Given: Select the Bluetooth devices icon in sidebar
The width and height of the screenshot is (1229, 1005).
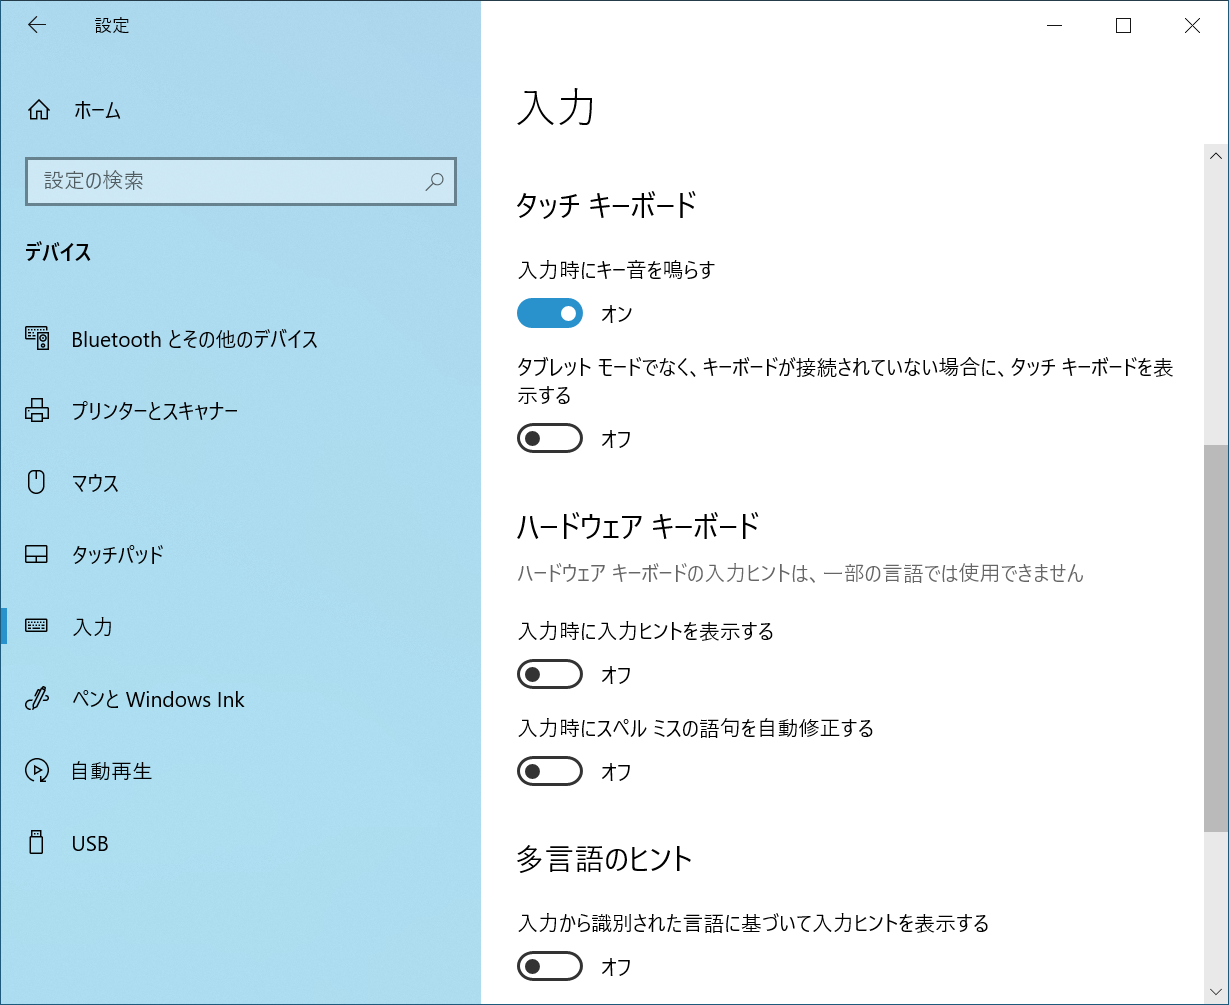Looking at the screenshot, I should click(37, 339).
